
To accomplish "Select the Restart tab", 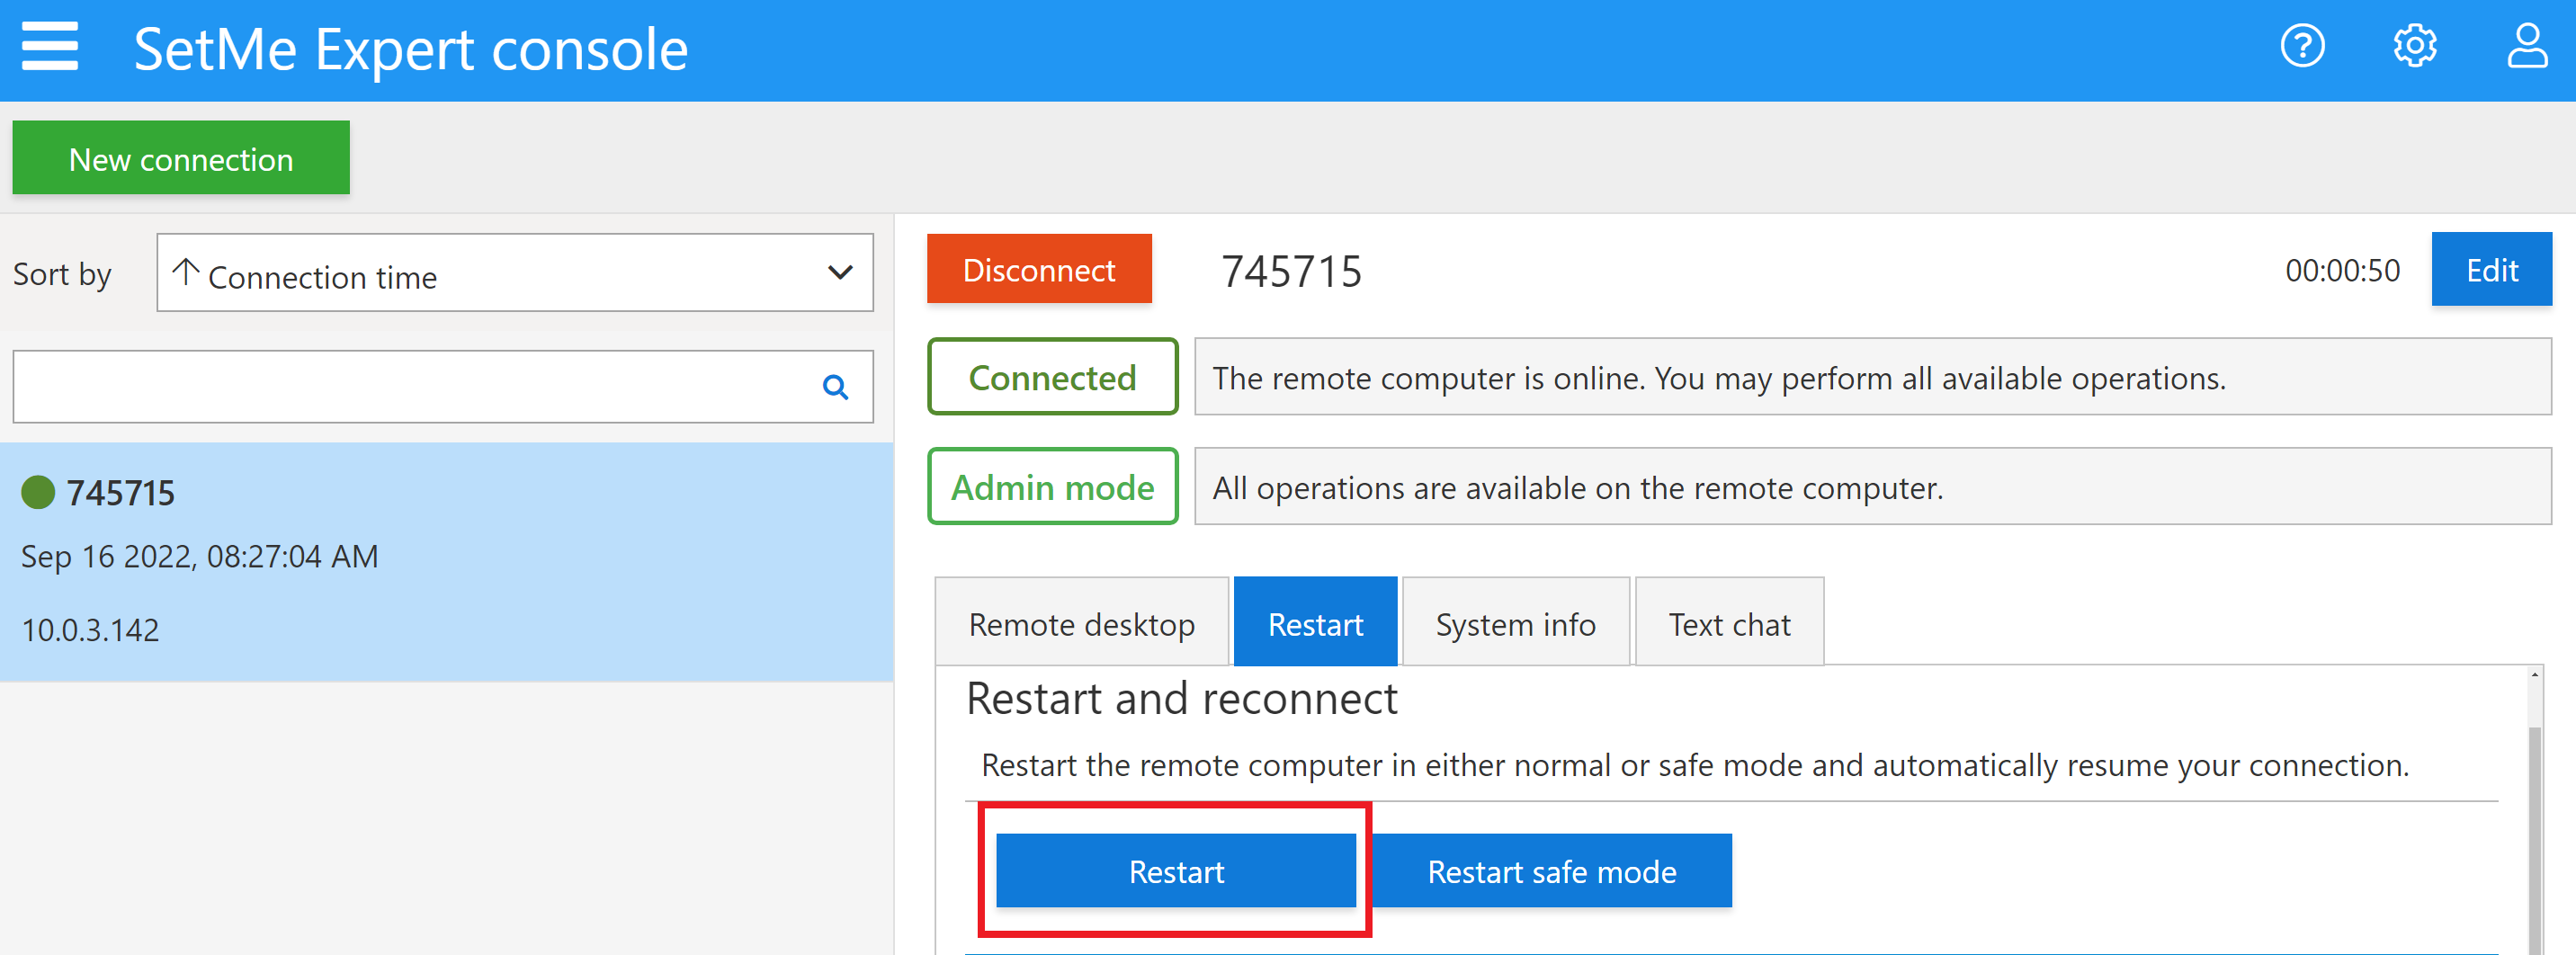I will (x=1315, y=622).
